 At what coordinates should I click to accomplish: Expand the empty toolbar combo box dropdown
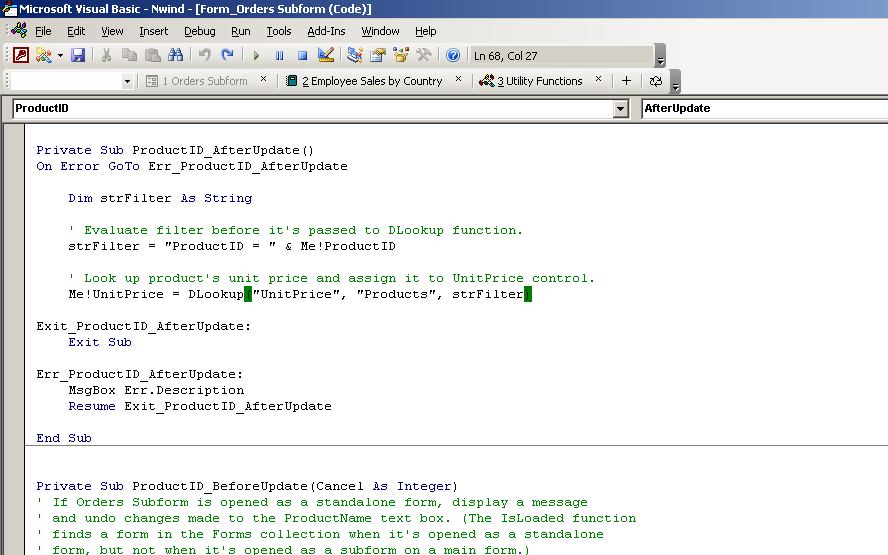pos(127,81)
